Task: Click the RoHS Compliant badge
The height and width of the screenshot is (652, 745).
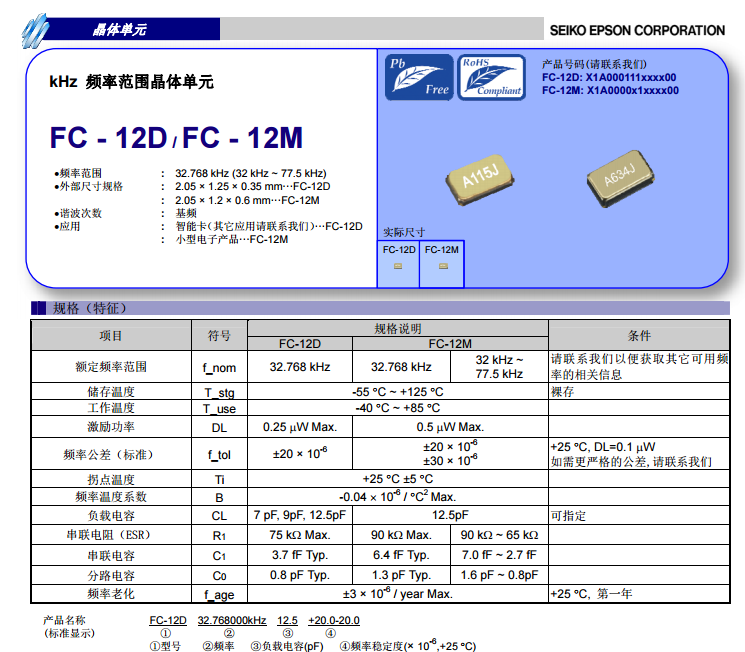Action: click(491, 77)
